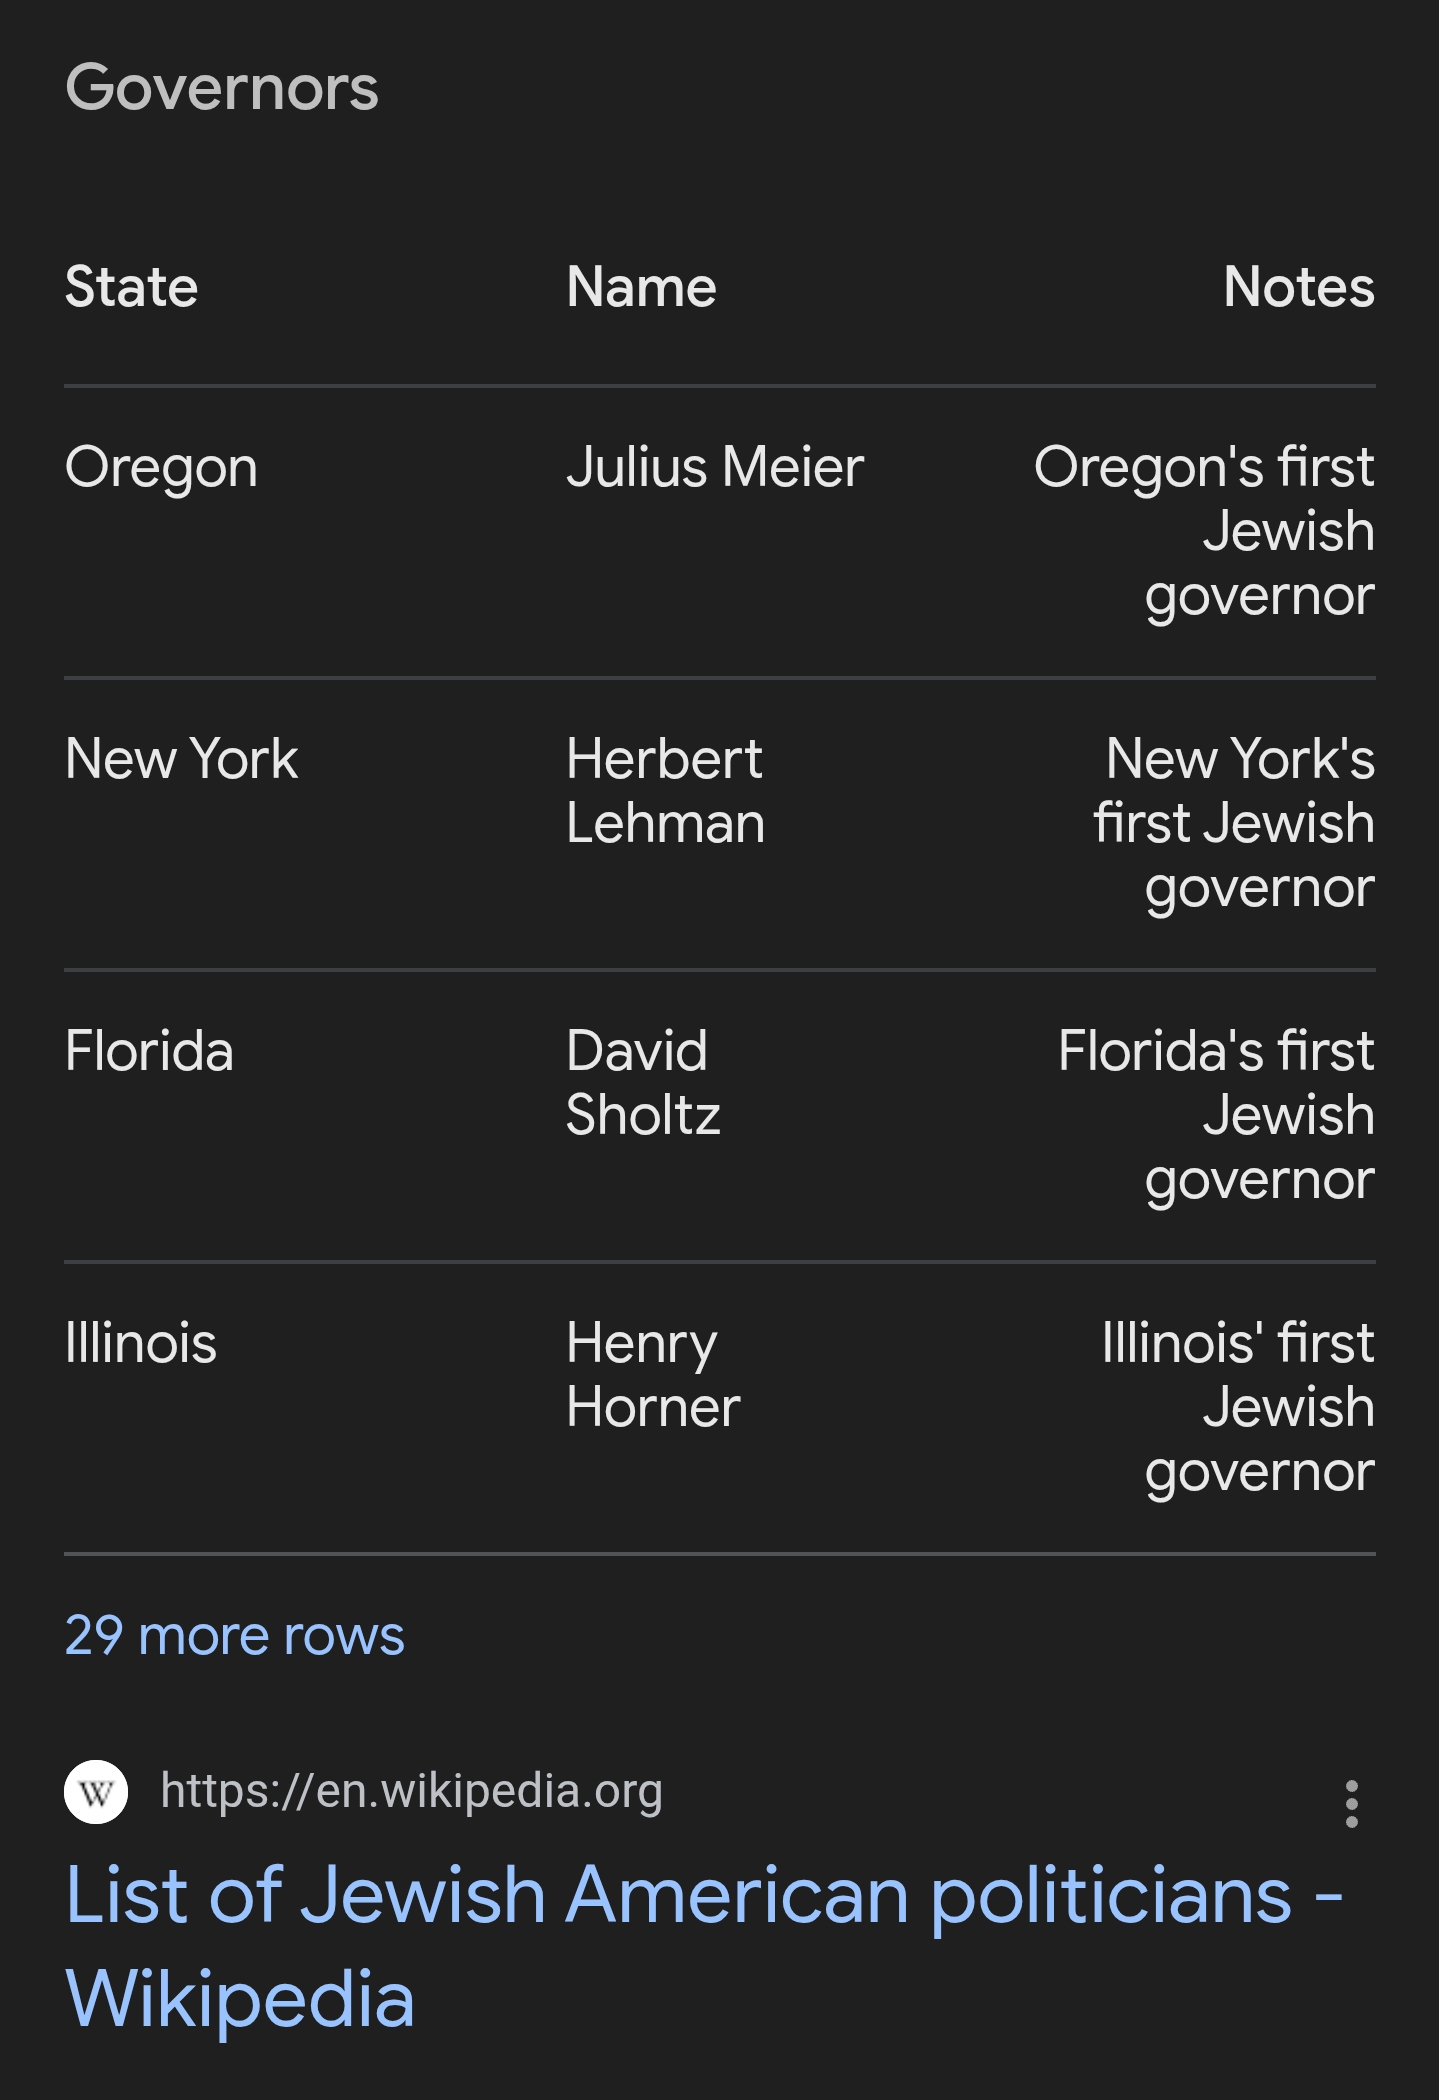Select the Notes column header
This screenshot has width=1439, height=2100.
tap(1298, 287)
